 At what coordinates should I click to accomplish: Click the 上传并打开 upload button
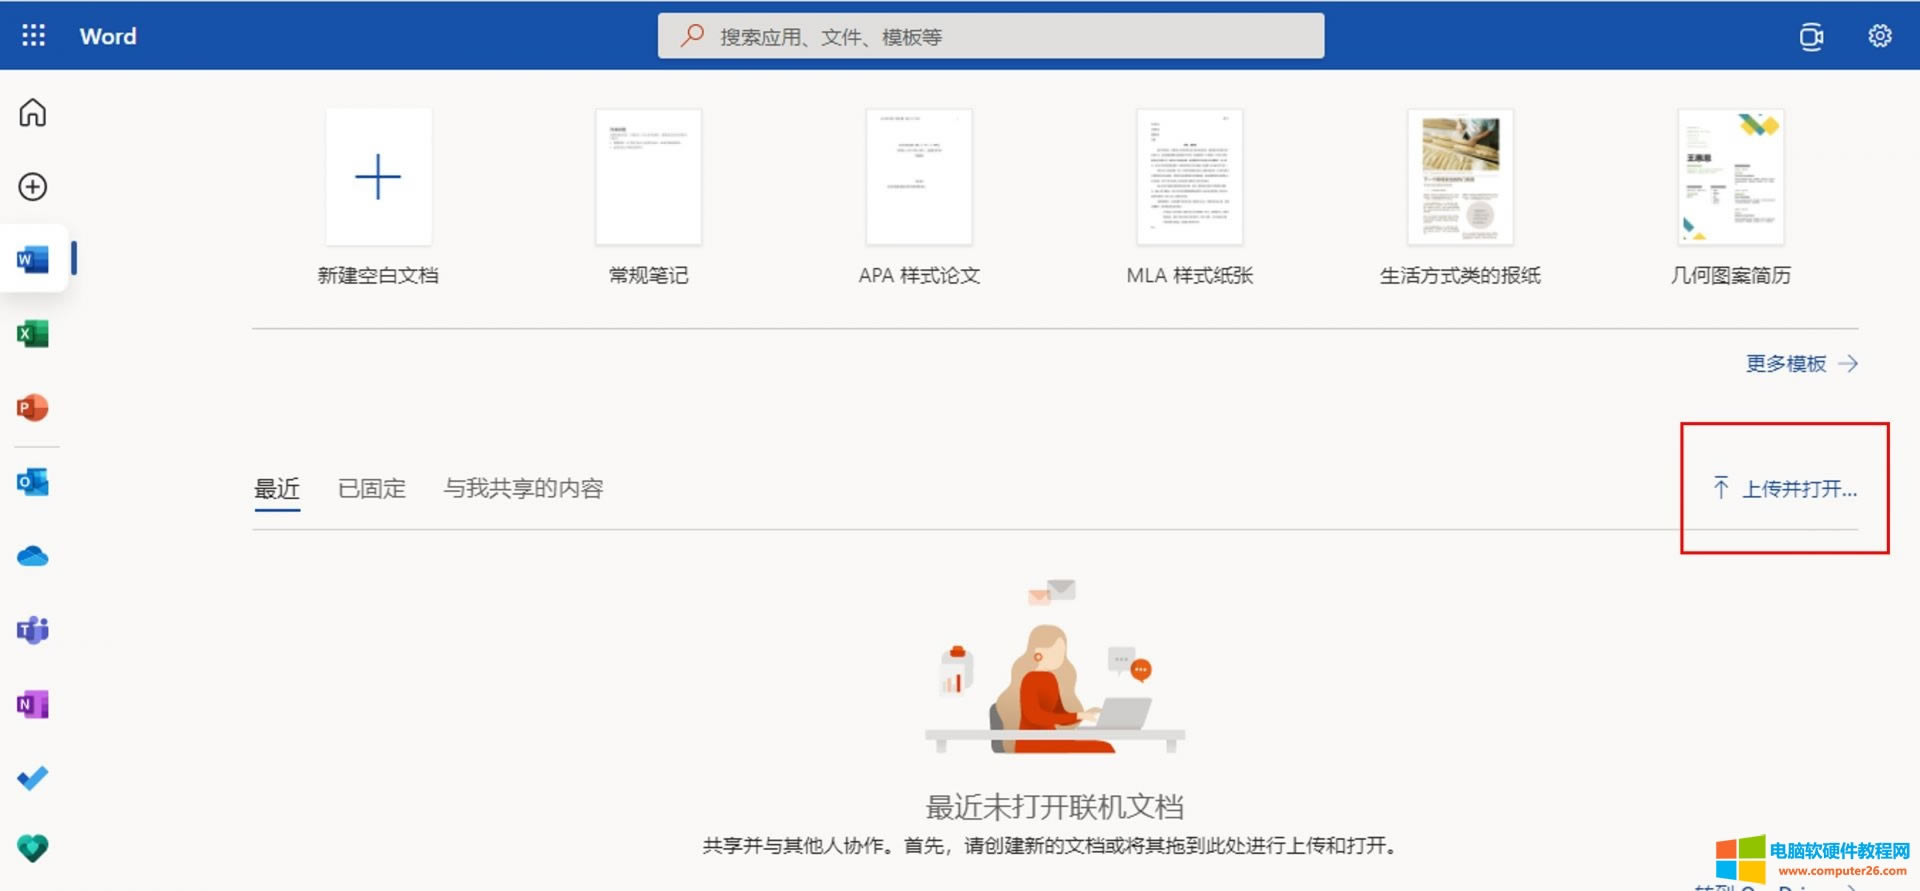1785,489
